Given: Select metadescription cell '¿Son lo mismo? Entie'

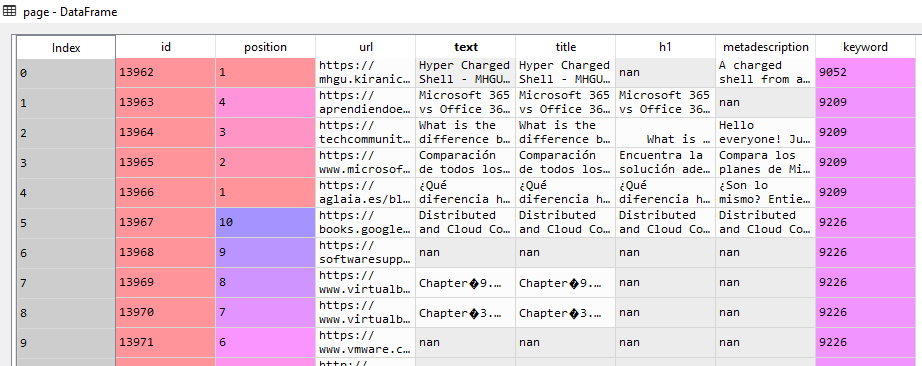Looking at the screenshot, I should click(x=766, y=193).
